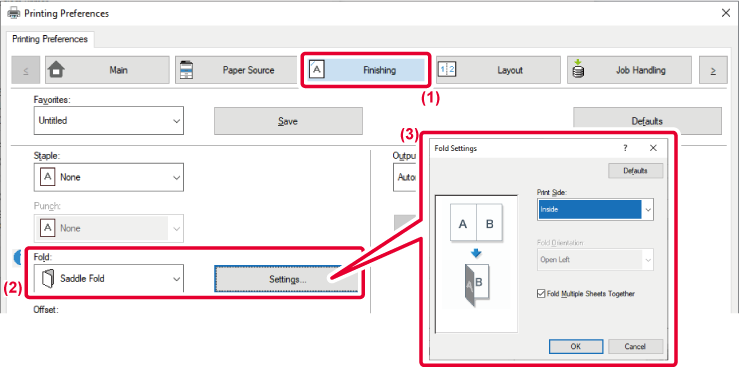Show next tabs with right arrow button

(x=713, y=70)
